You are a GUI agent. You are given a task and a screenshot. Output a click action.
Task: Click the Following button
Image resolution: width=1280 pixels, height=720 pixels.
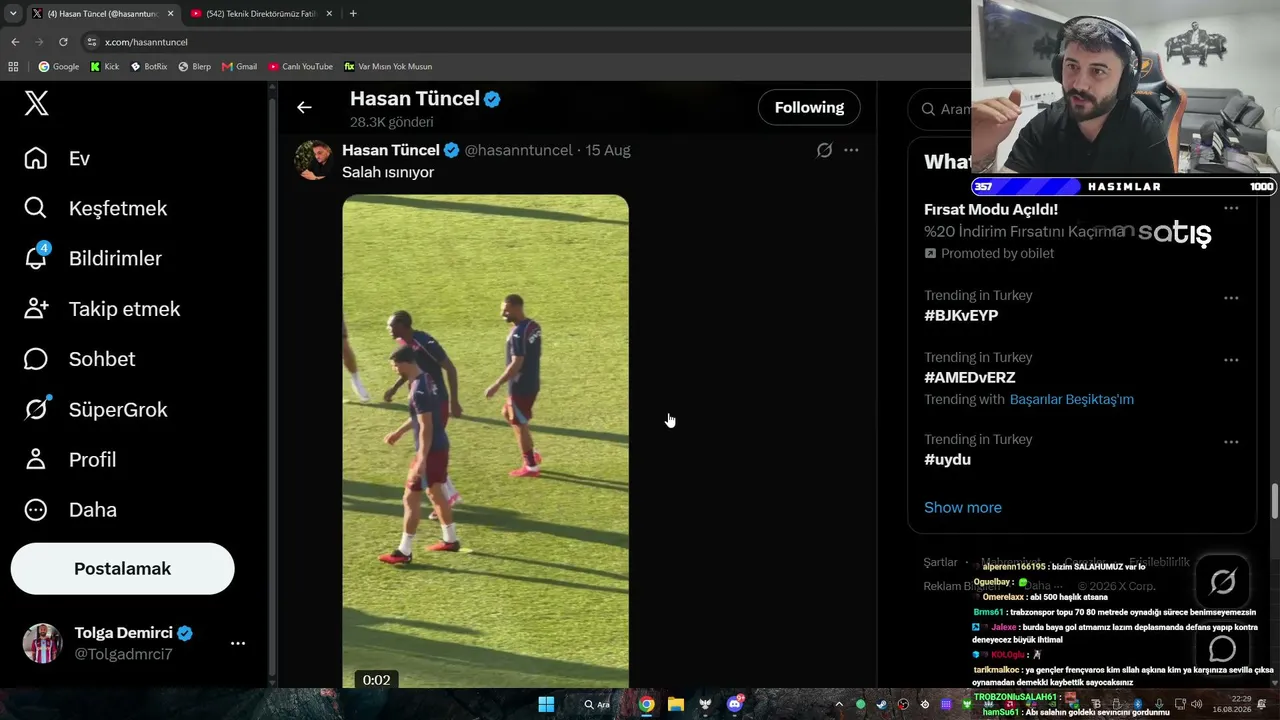[809, 108]
